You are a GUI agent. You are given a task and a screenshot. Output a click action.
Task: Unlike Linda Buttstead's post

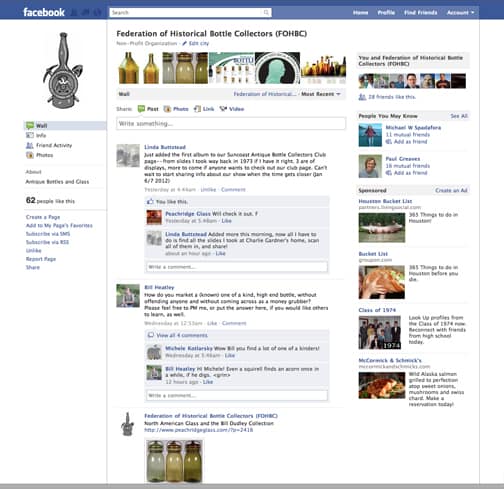click(x=208, y=190)
